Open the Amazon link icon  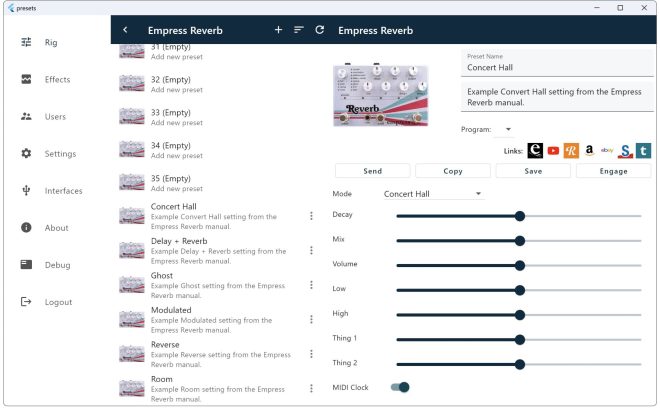[x=589, y=151]
